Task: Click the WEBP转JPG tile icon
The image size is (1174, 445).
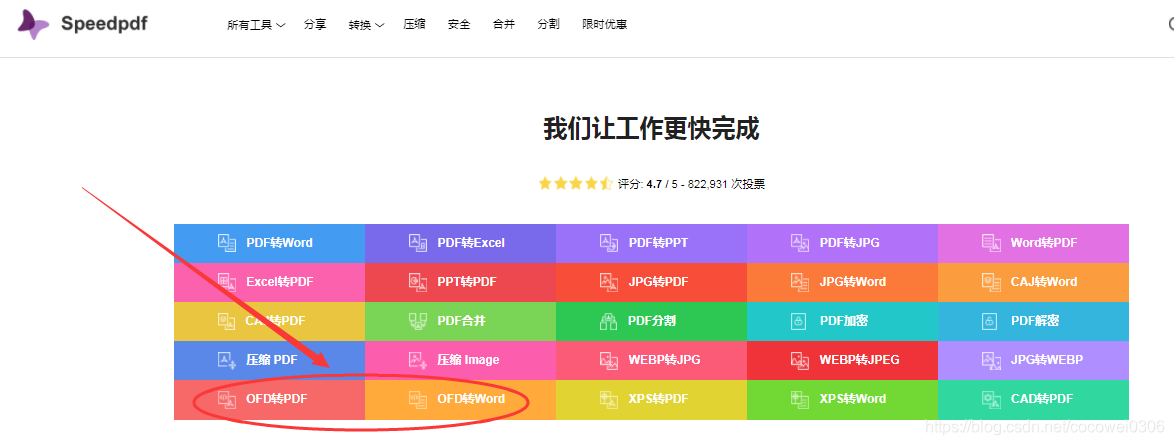Action: click(x=609, y=360)
